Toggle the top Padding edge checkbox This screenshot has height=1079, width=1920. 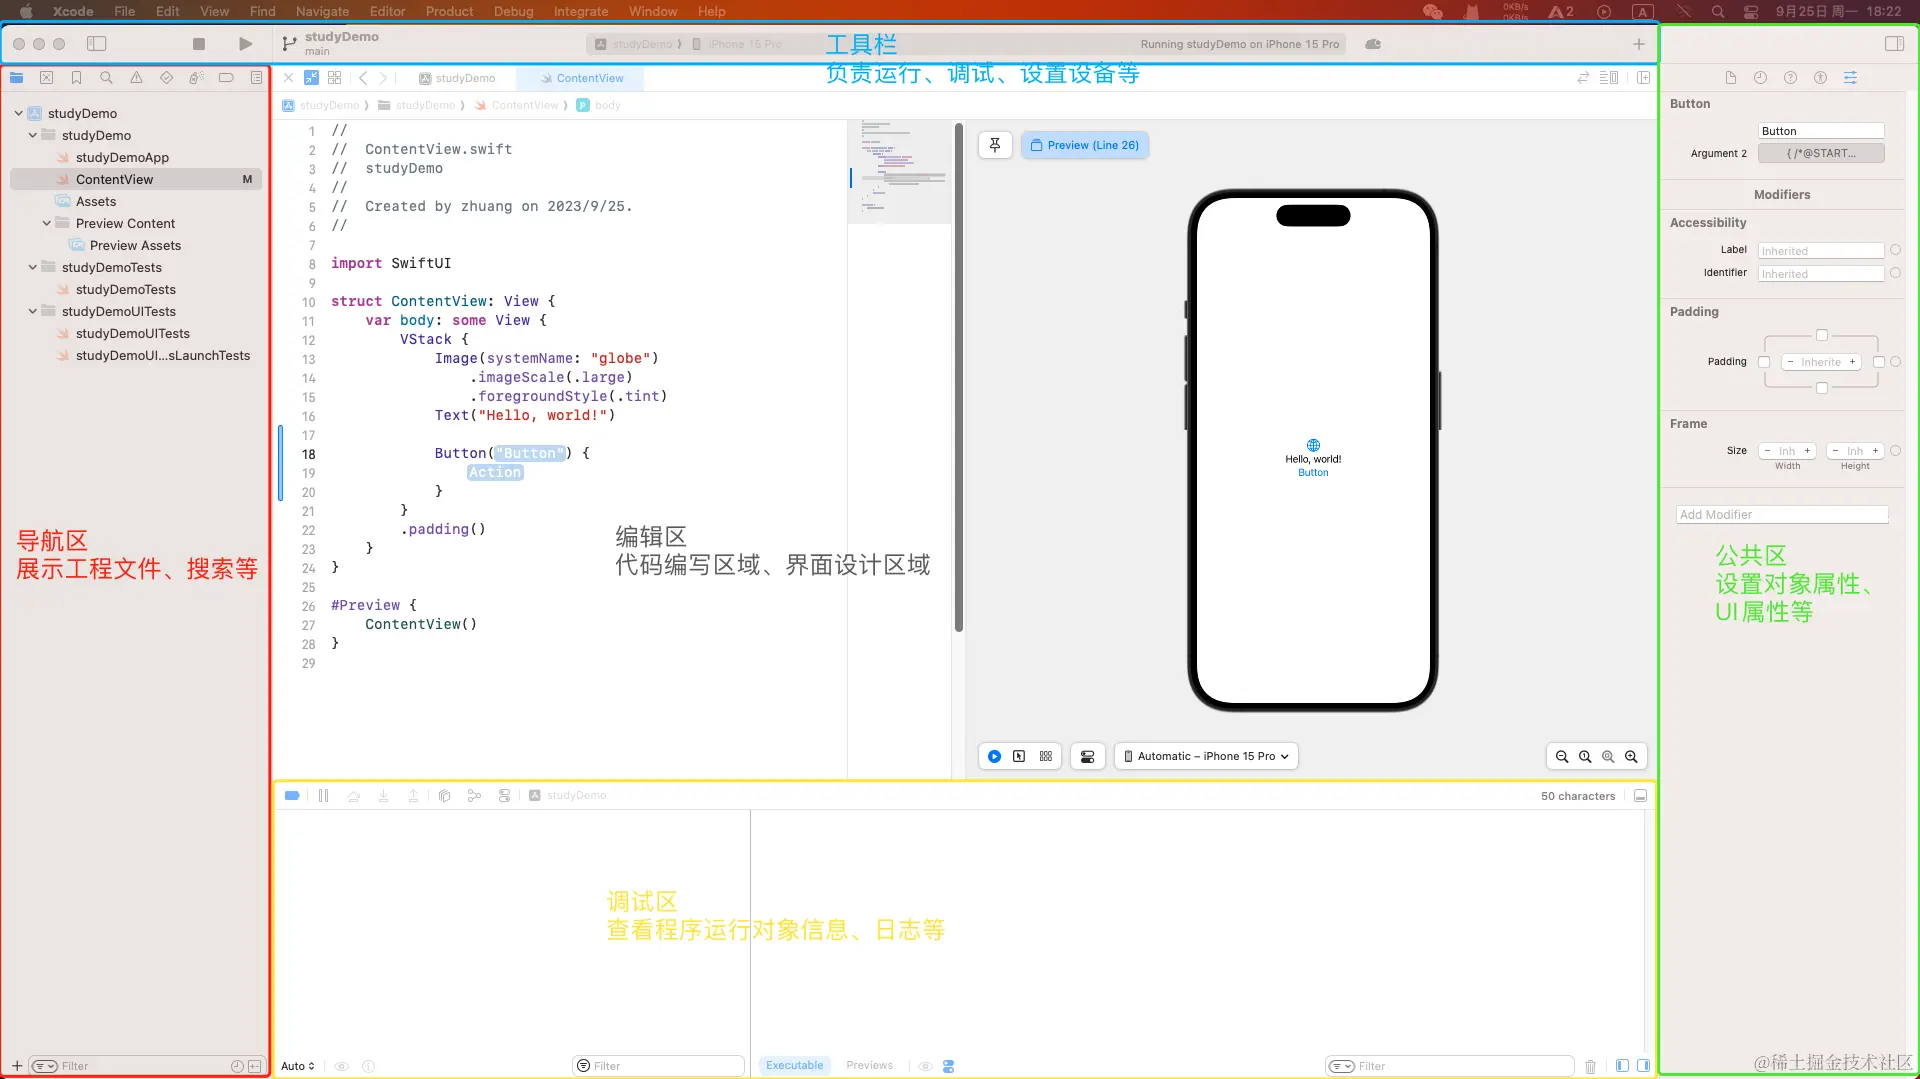[x=1821, y=336]
